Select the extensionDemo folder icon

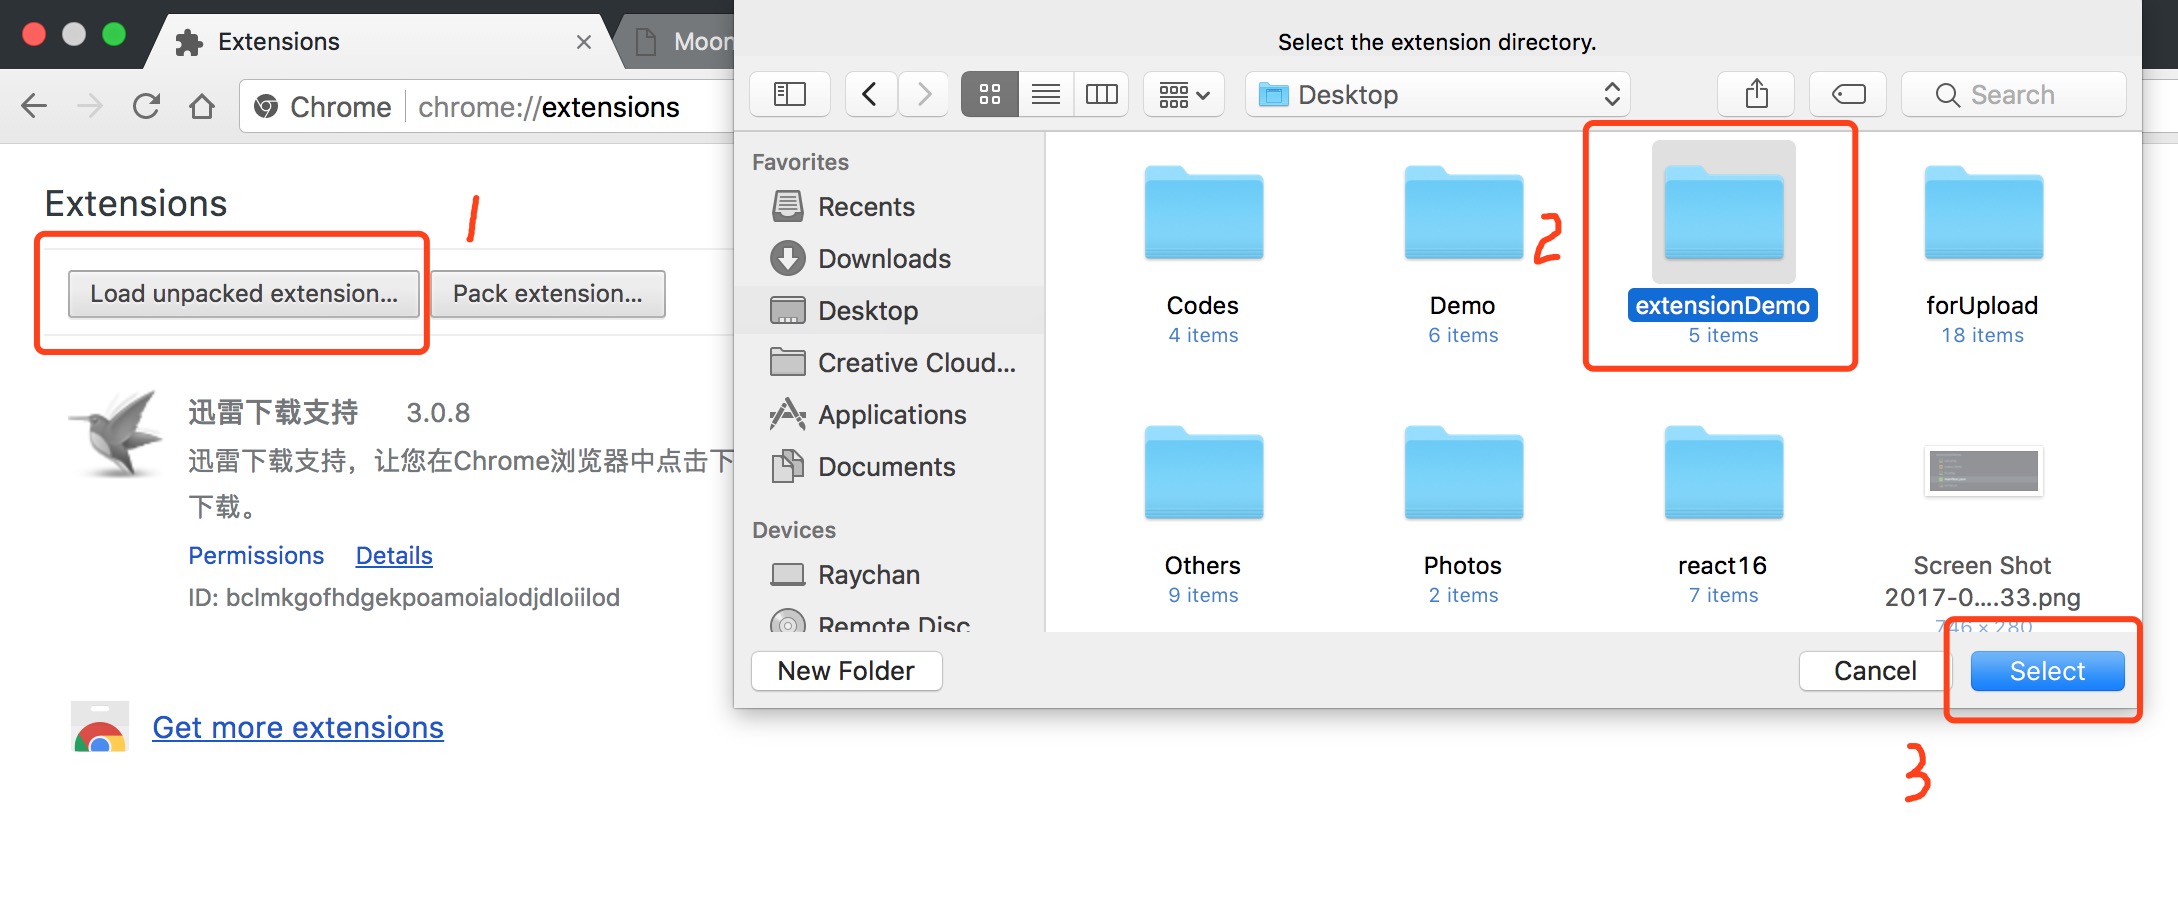coord(1723,213)
